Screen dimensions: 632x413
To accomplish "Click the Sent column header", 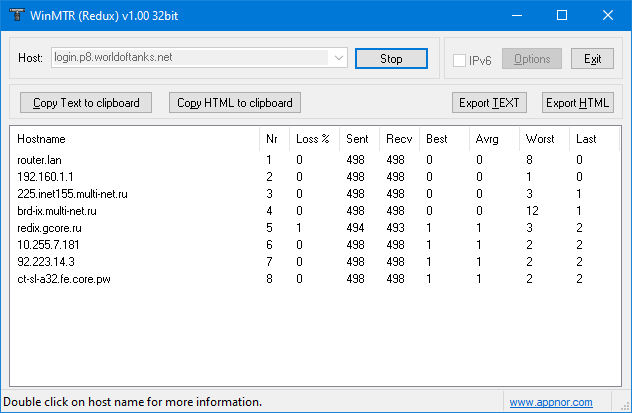I will [359, 139].
